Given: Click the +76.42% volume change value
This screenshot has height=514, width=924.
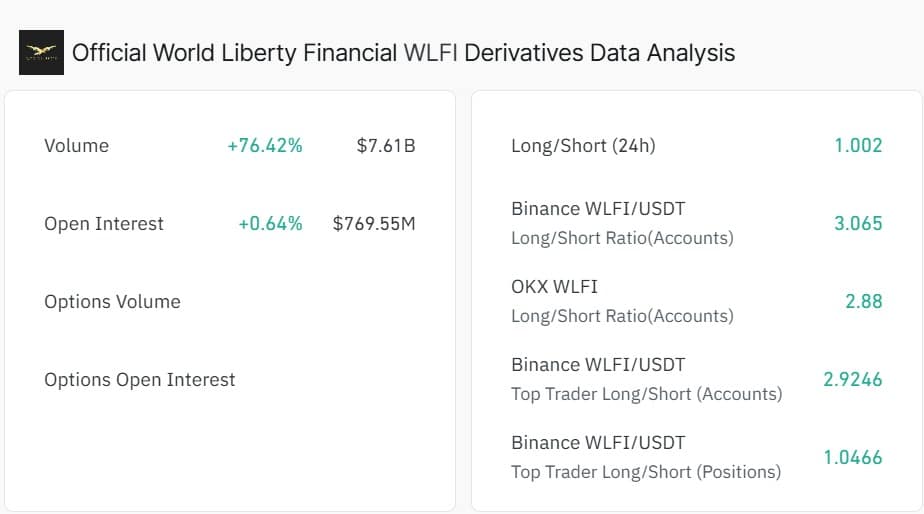Looking at the screenshot, I should pyautogui.click(x=265, y=146).
